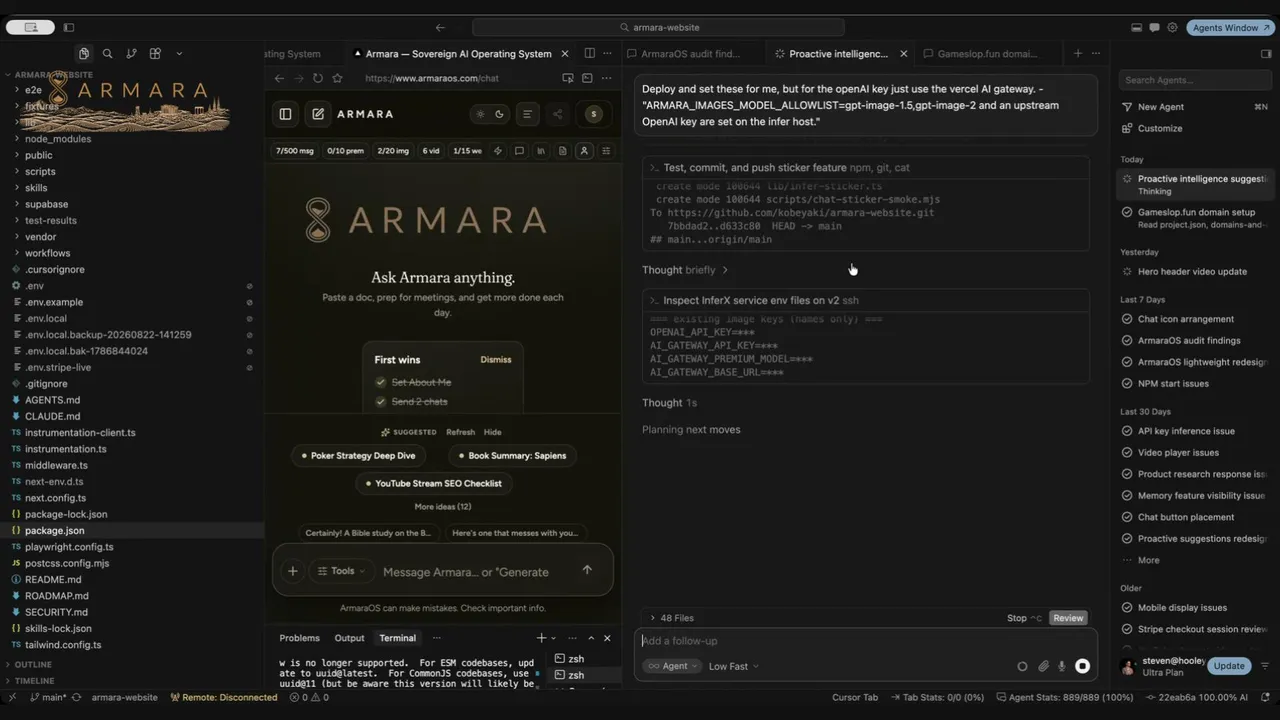
Task: Open the Armara hamburger menu icon
Action: pos(527,114)
